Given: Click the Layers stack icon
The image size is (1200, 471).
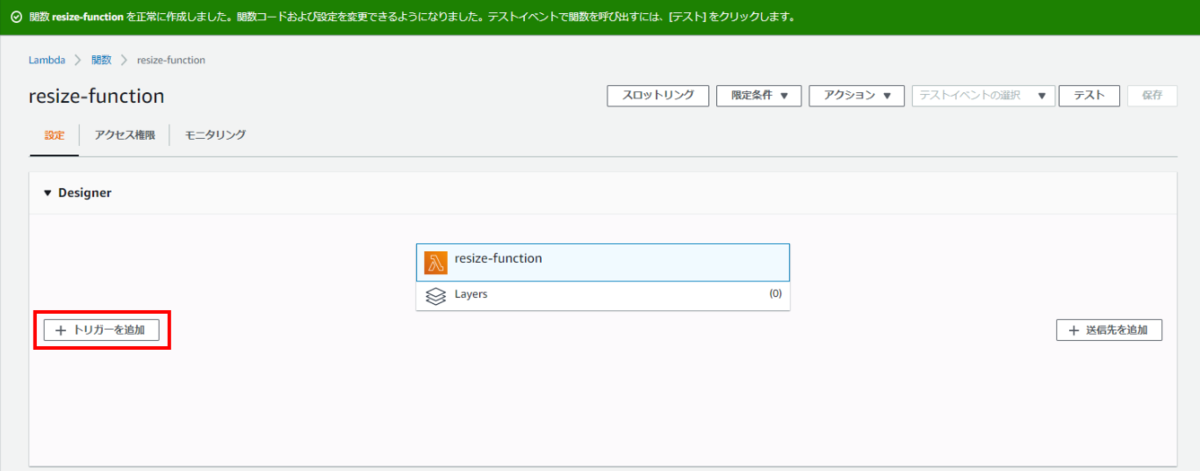Looking at the screenshot, I should pos(435,296).
